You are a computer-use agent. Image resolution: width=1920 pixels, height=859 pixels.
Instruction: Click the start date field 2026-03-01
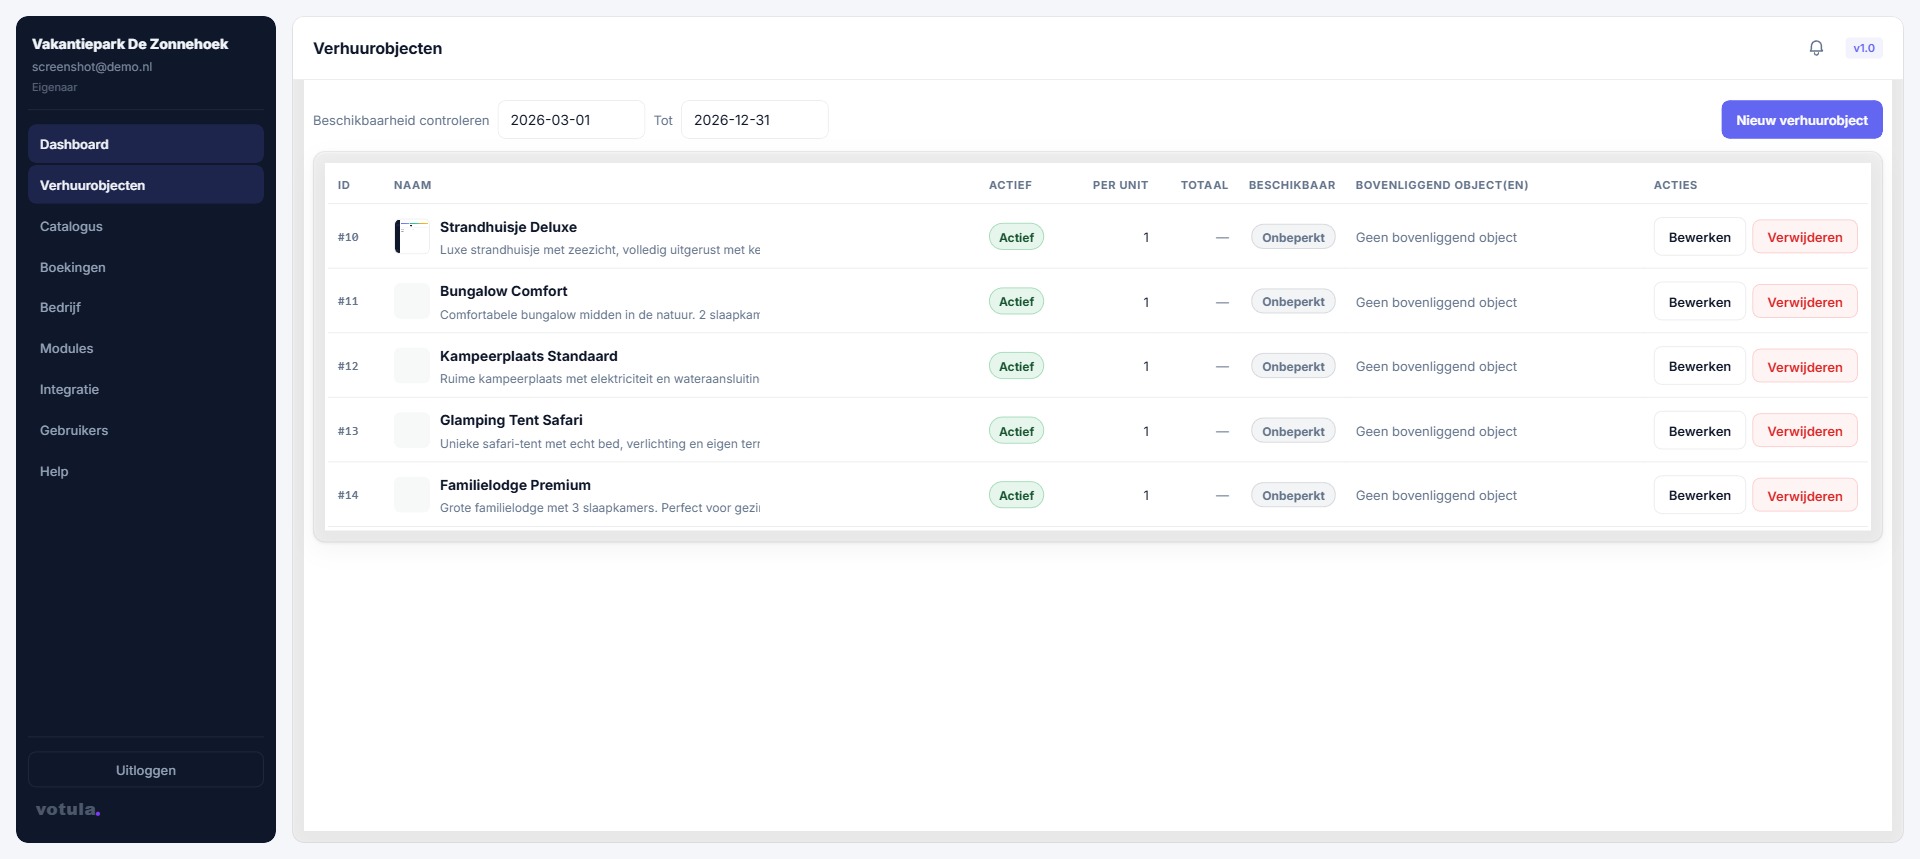pyautogui.click(x=571, y=120)
